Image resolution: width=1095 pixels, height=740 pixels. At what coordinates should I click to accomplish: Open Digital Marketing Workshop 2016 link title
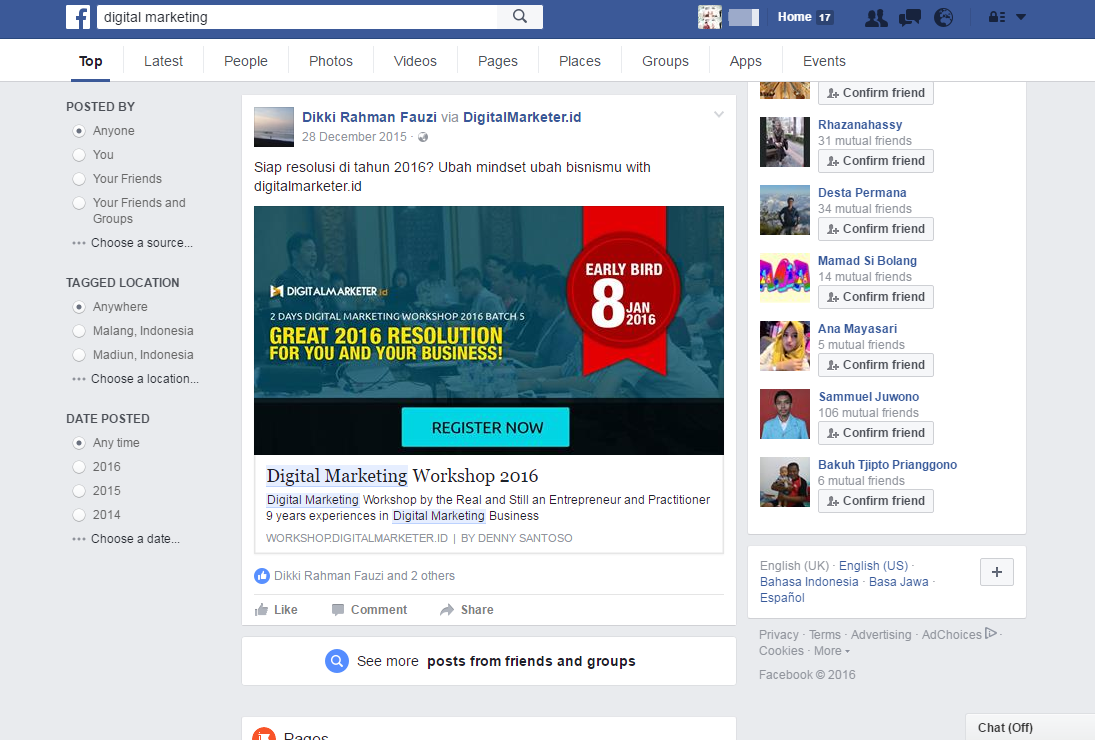coord(402,476)
